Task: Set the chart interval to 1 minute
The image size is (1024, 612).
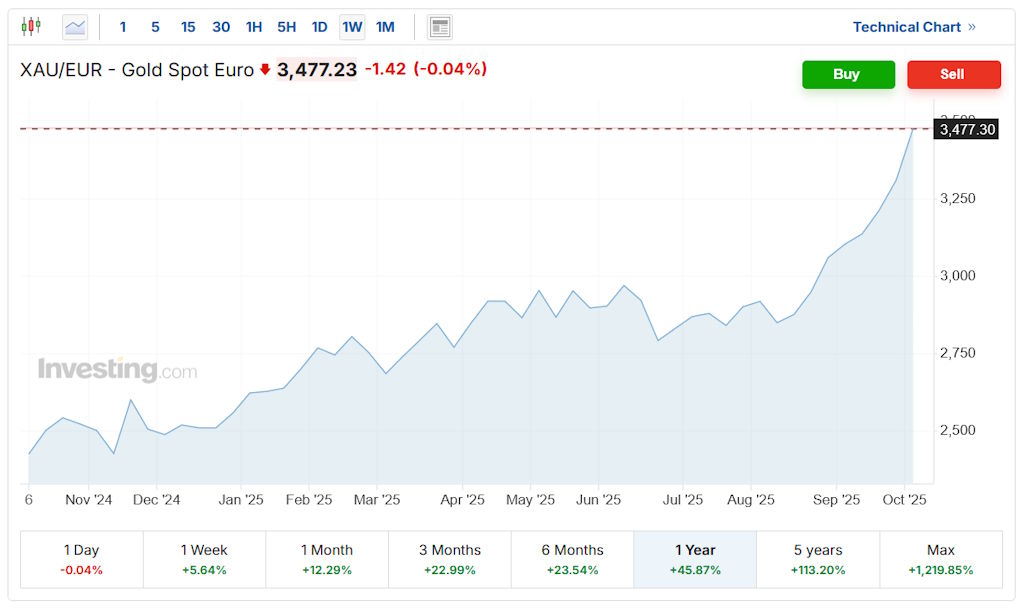Action: [123, 27]
